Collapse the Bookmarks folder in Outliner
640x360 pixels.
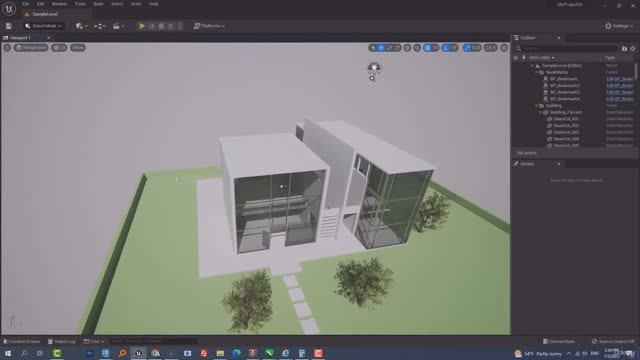coord(536,72)
